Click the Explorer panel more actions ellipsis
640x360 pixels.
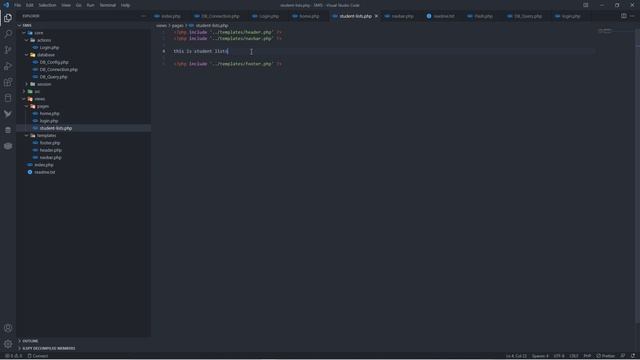[143, 16]
